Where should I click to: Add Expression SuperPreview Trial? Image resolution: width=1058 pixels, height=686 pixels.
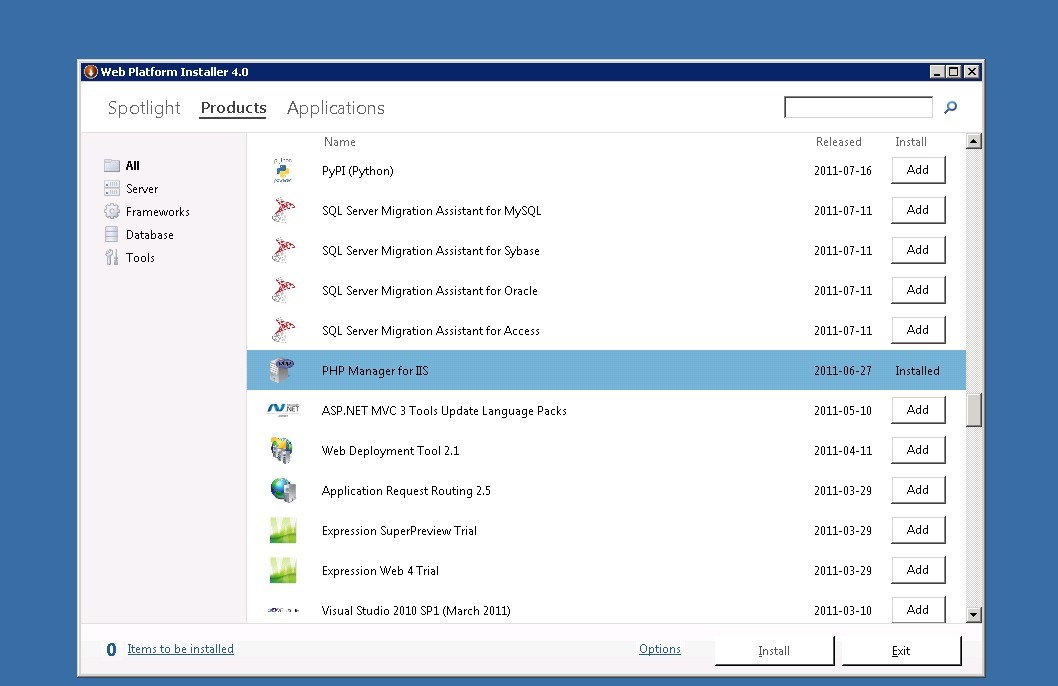pos(918,530)
